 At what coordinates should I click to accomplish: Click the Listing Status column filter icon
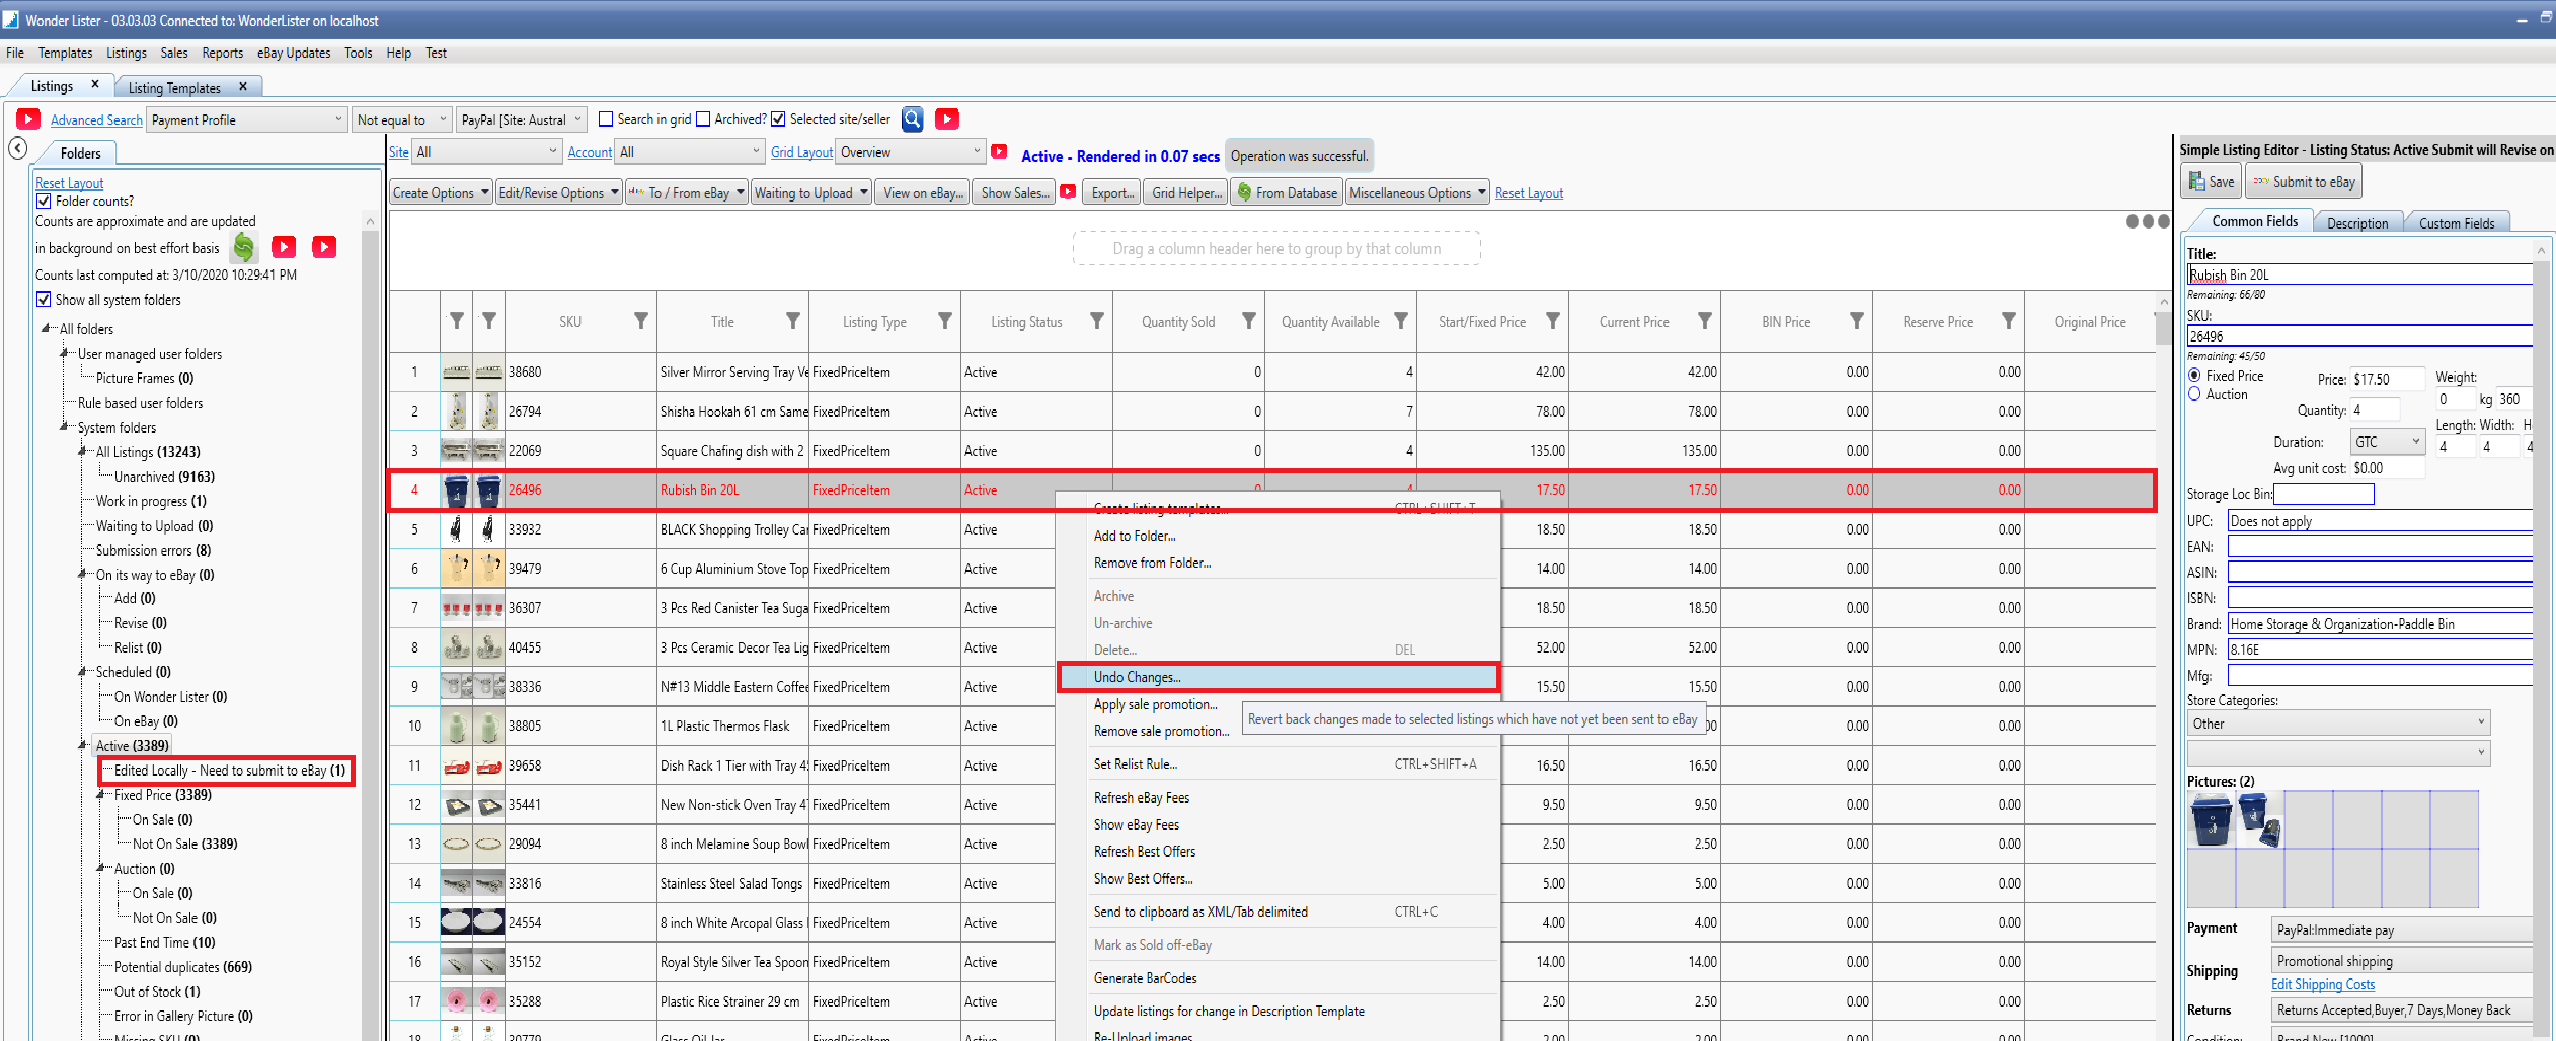1097,321
